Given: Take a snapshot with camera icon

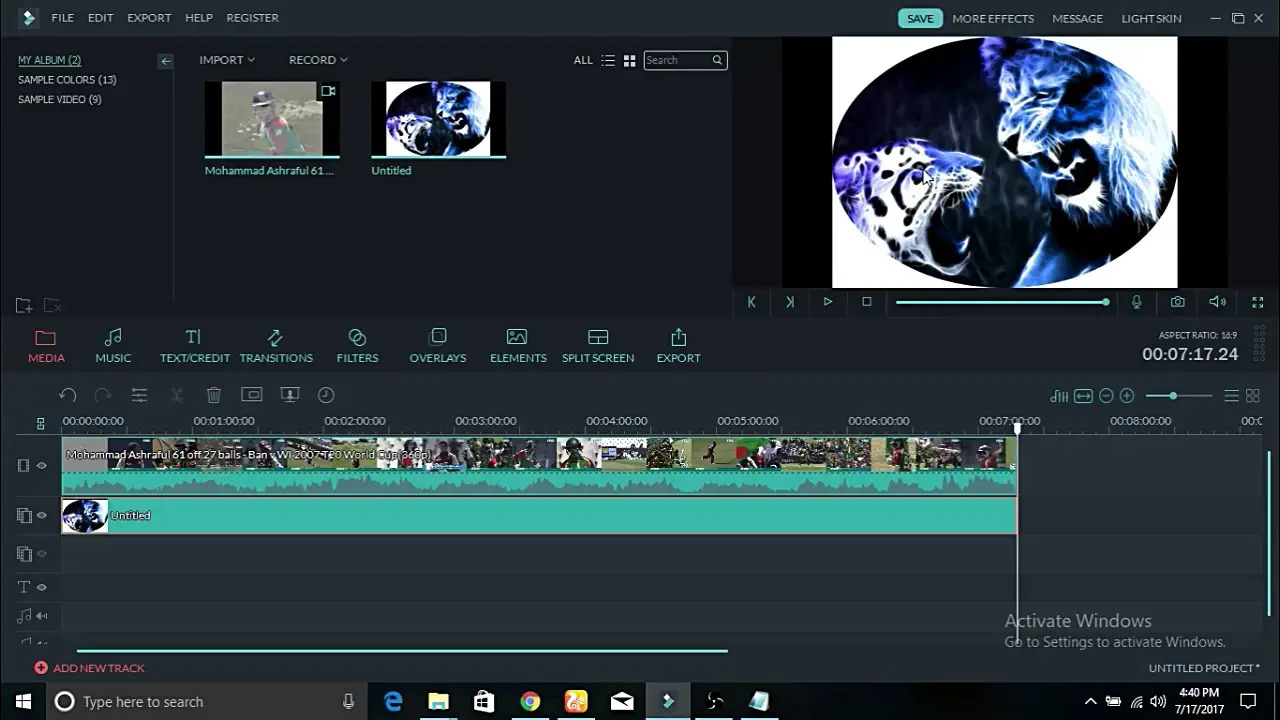Looking at the screenshot, I should (x=1177, y=302).
